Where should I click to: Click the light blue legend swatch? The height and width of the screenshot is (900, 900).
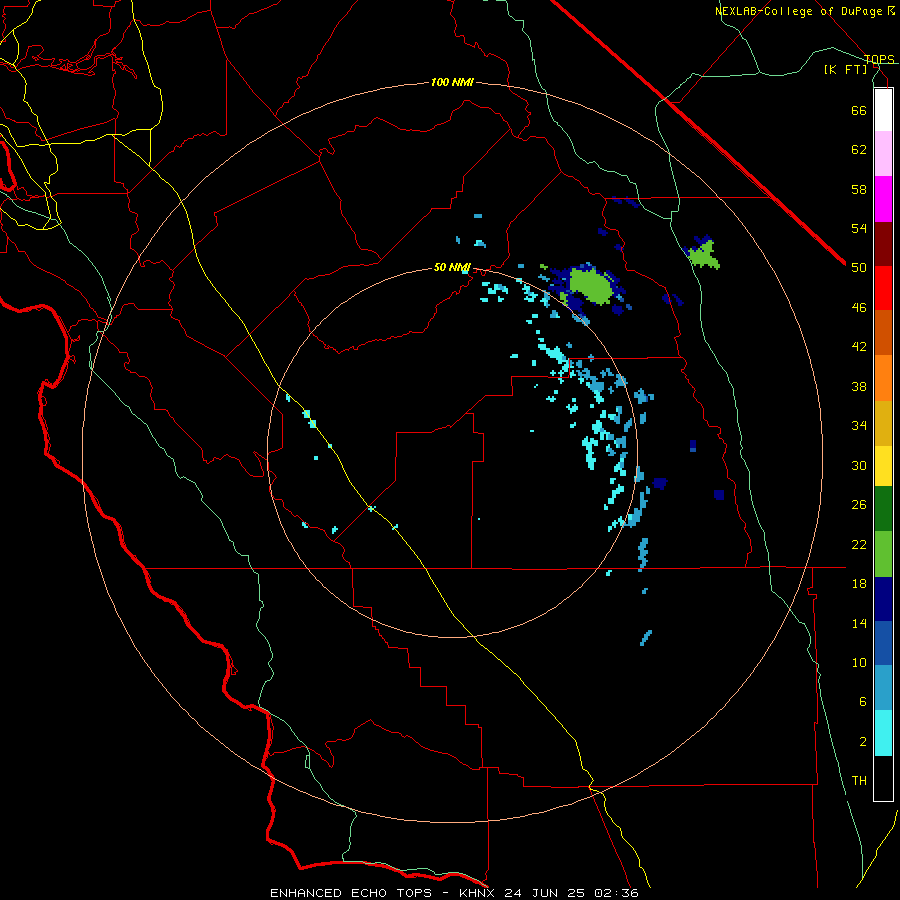tap(883, 688)
